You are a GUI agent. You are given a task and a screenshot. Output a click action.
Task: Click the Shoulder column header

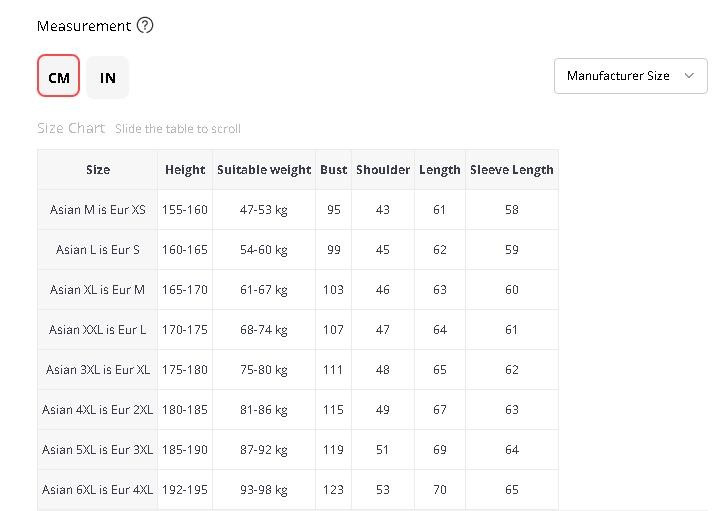(x=383, y=170)
